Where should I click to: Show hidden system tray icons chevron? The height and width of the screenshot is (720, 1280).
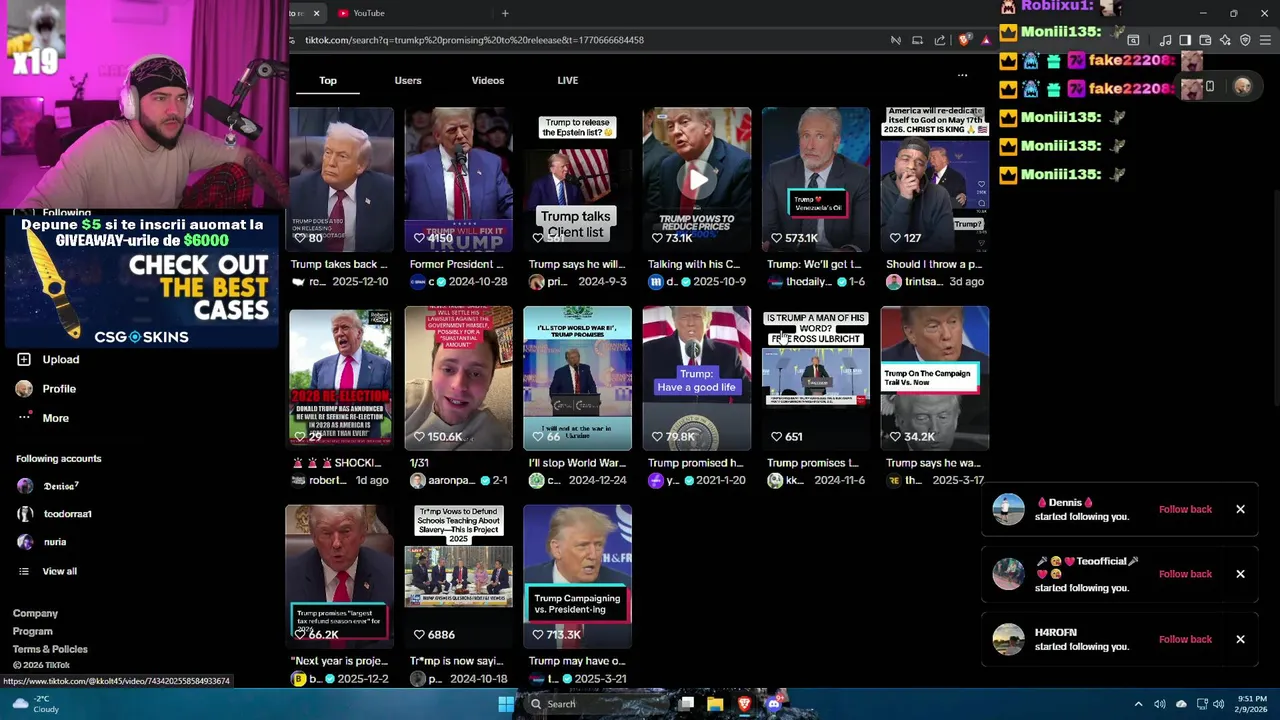coord(1138,704)
